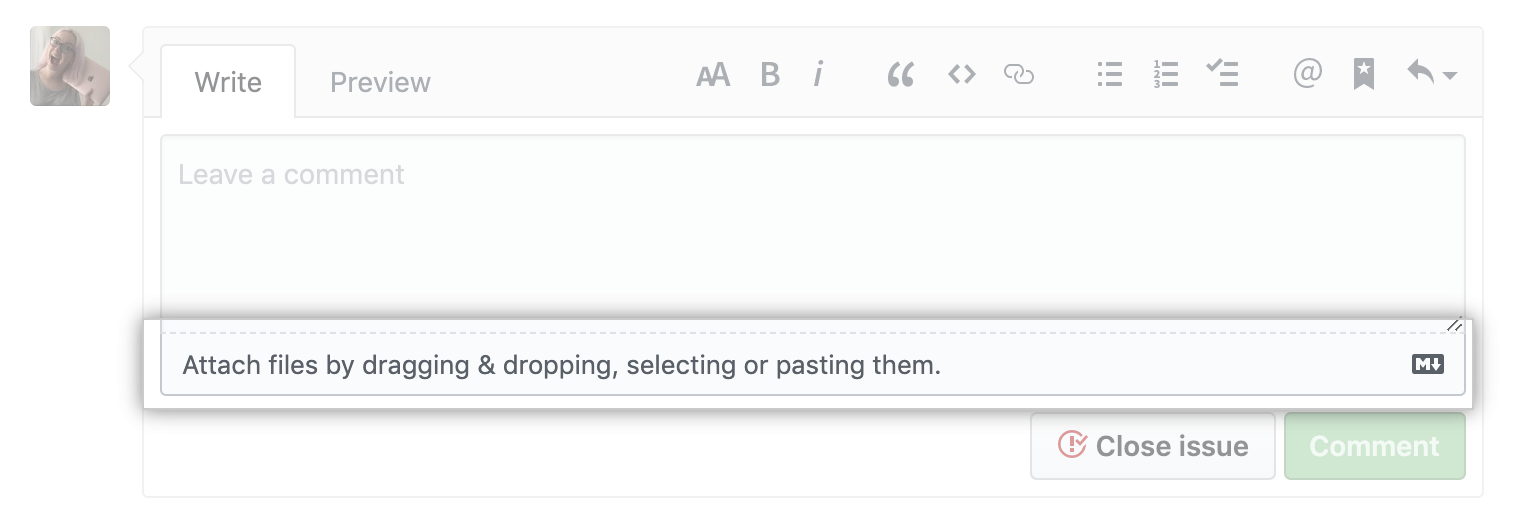Open the saved replies dropdown
This screenshot has width=1516, height=516.
click(1431, 74)
